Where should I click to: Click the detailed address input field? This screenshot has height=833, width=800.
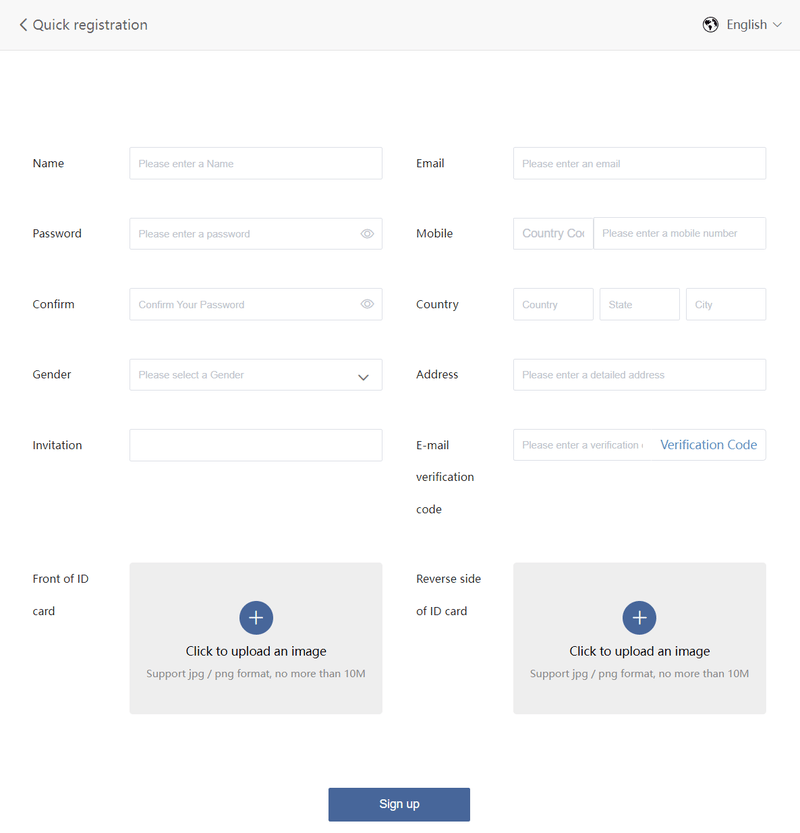[x=640, y=375]
